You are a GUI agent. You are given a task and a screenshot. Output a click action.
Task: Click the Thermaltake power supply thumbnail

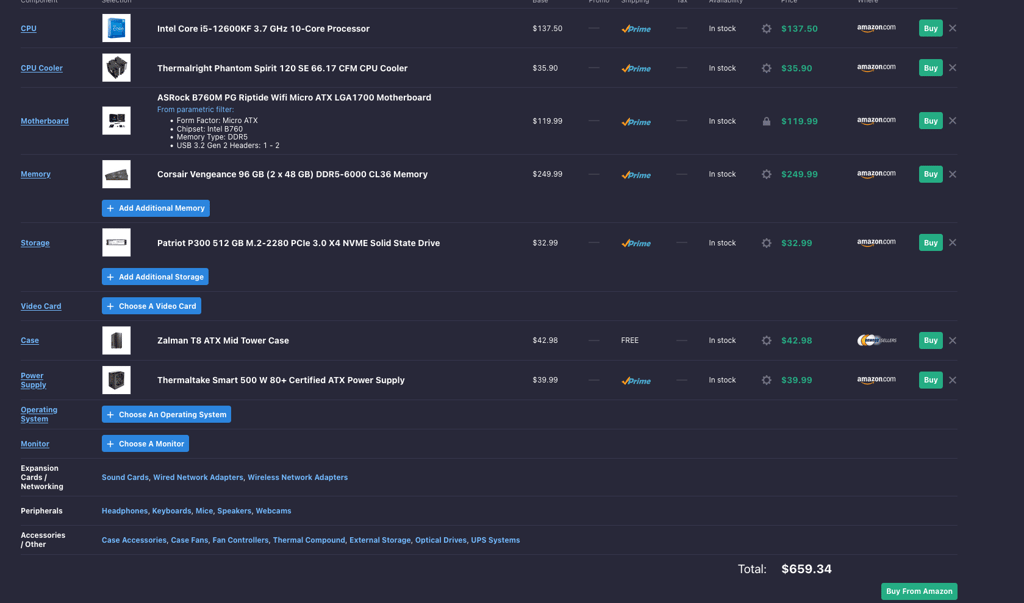coord(116,380)
